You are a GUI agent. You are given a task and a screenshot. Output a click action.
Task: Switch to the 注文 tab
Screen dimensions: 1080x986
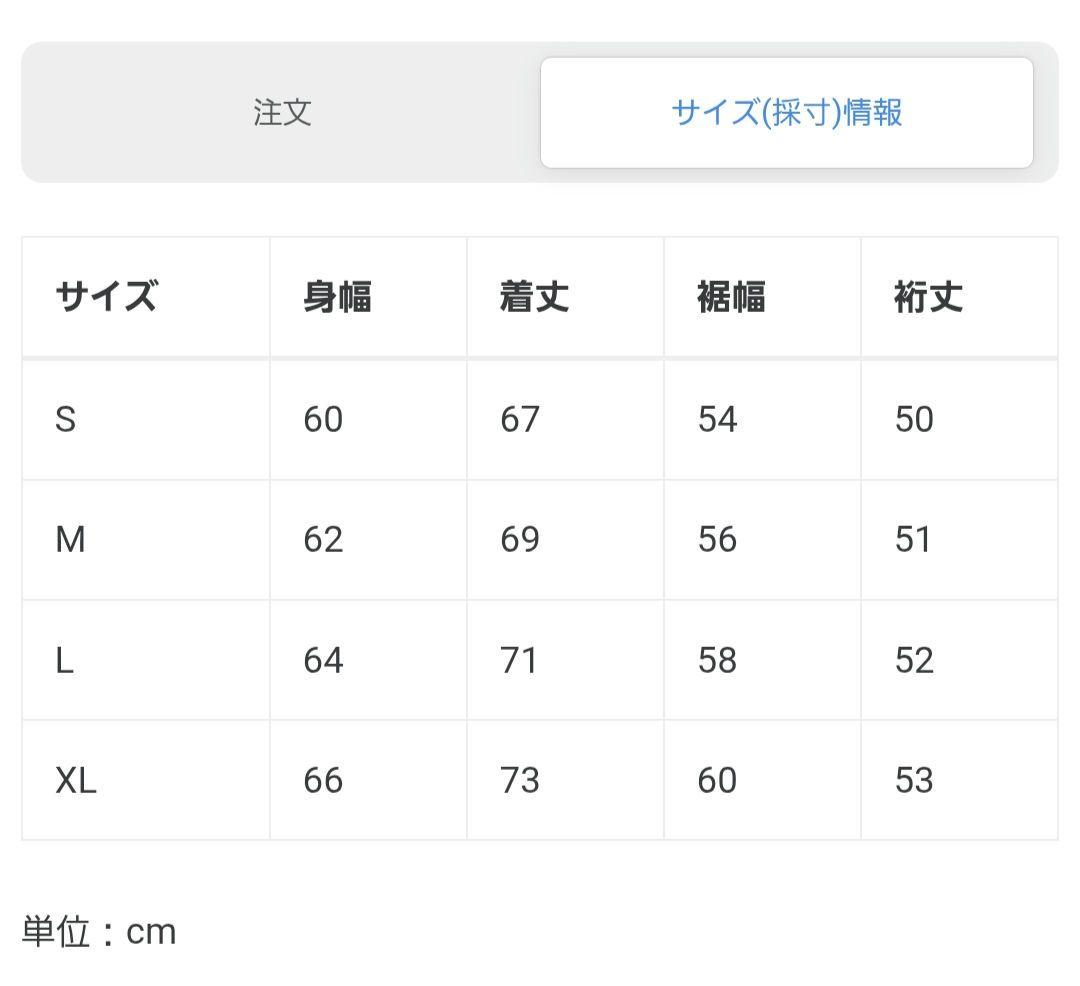(x=280, y=112)
